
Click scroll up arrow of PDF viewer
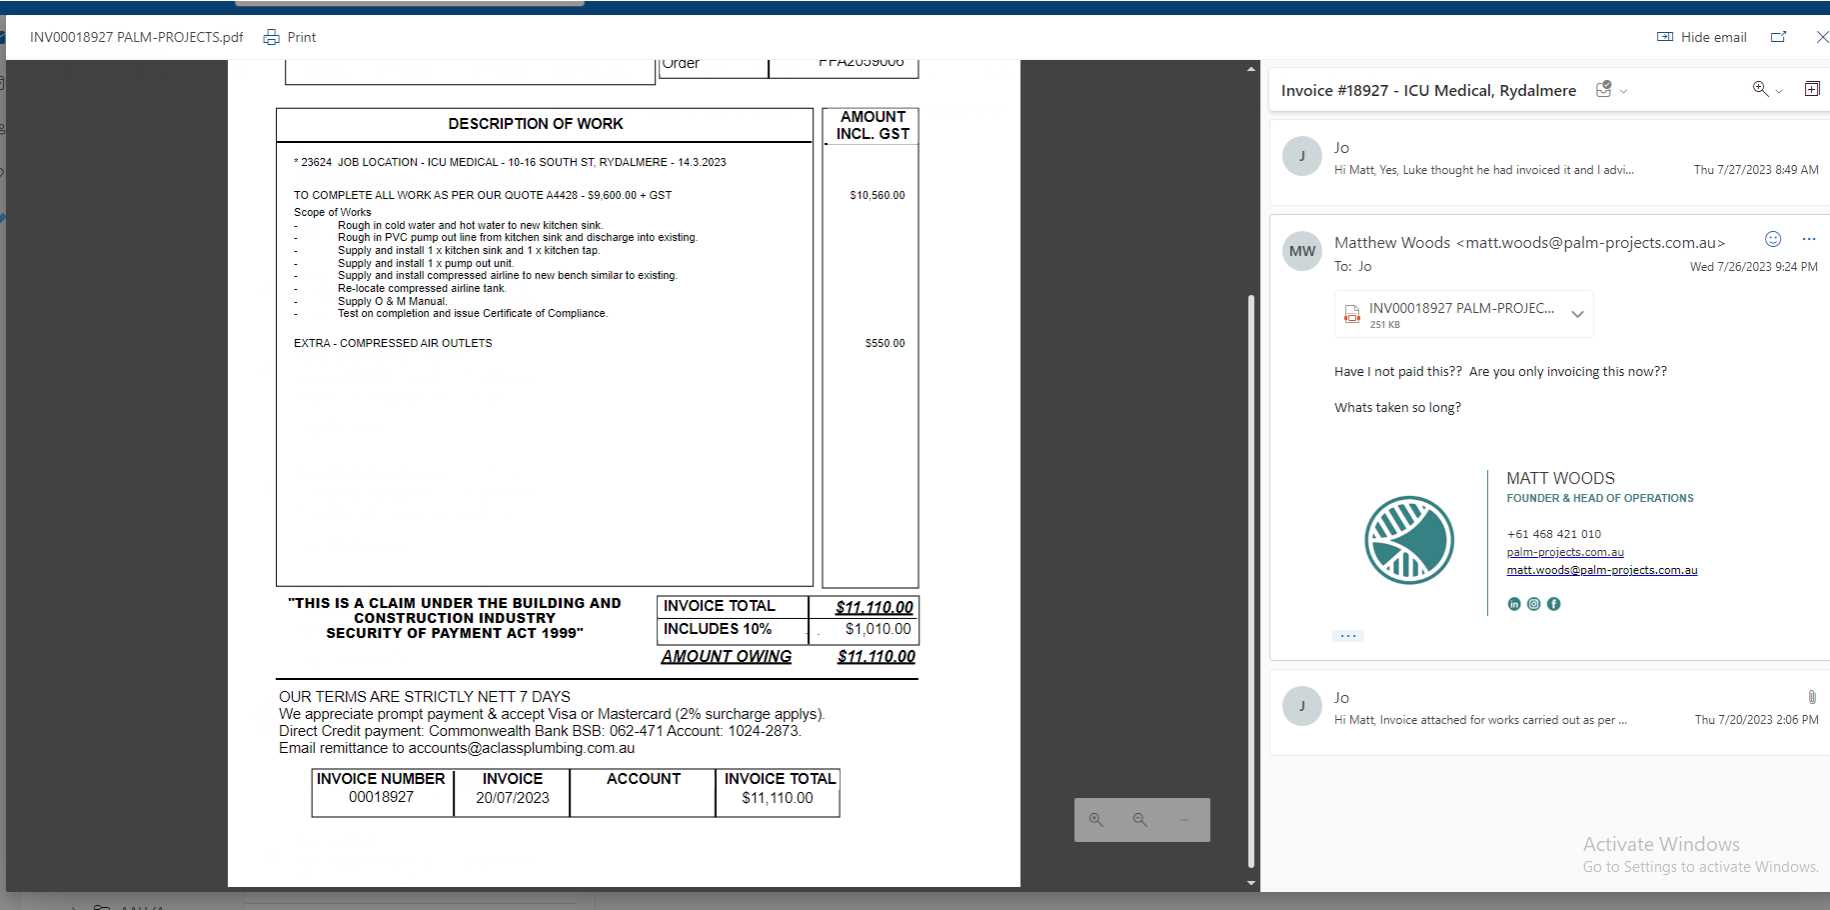[x=1251, y=69]
